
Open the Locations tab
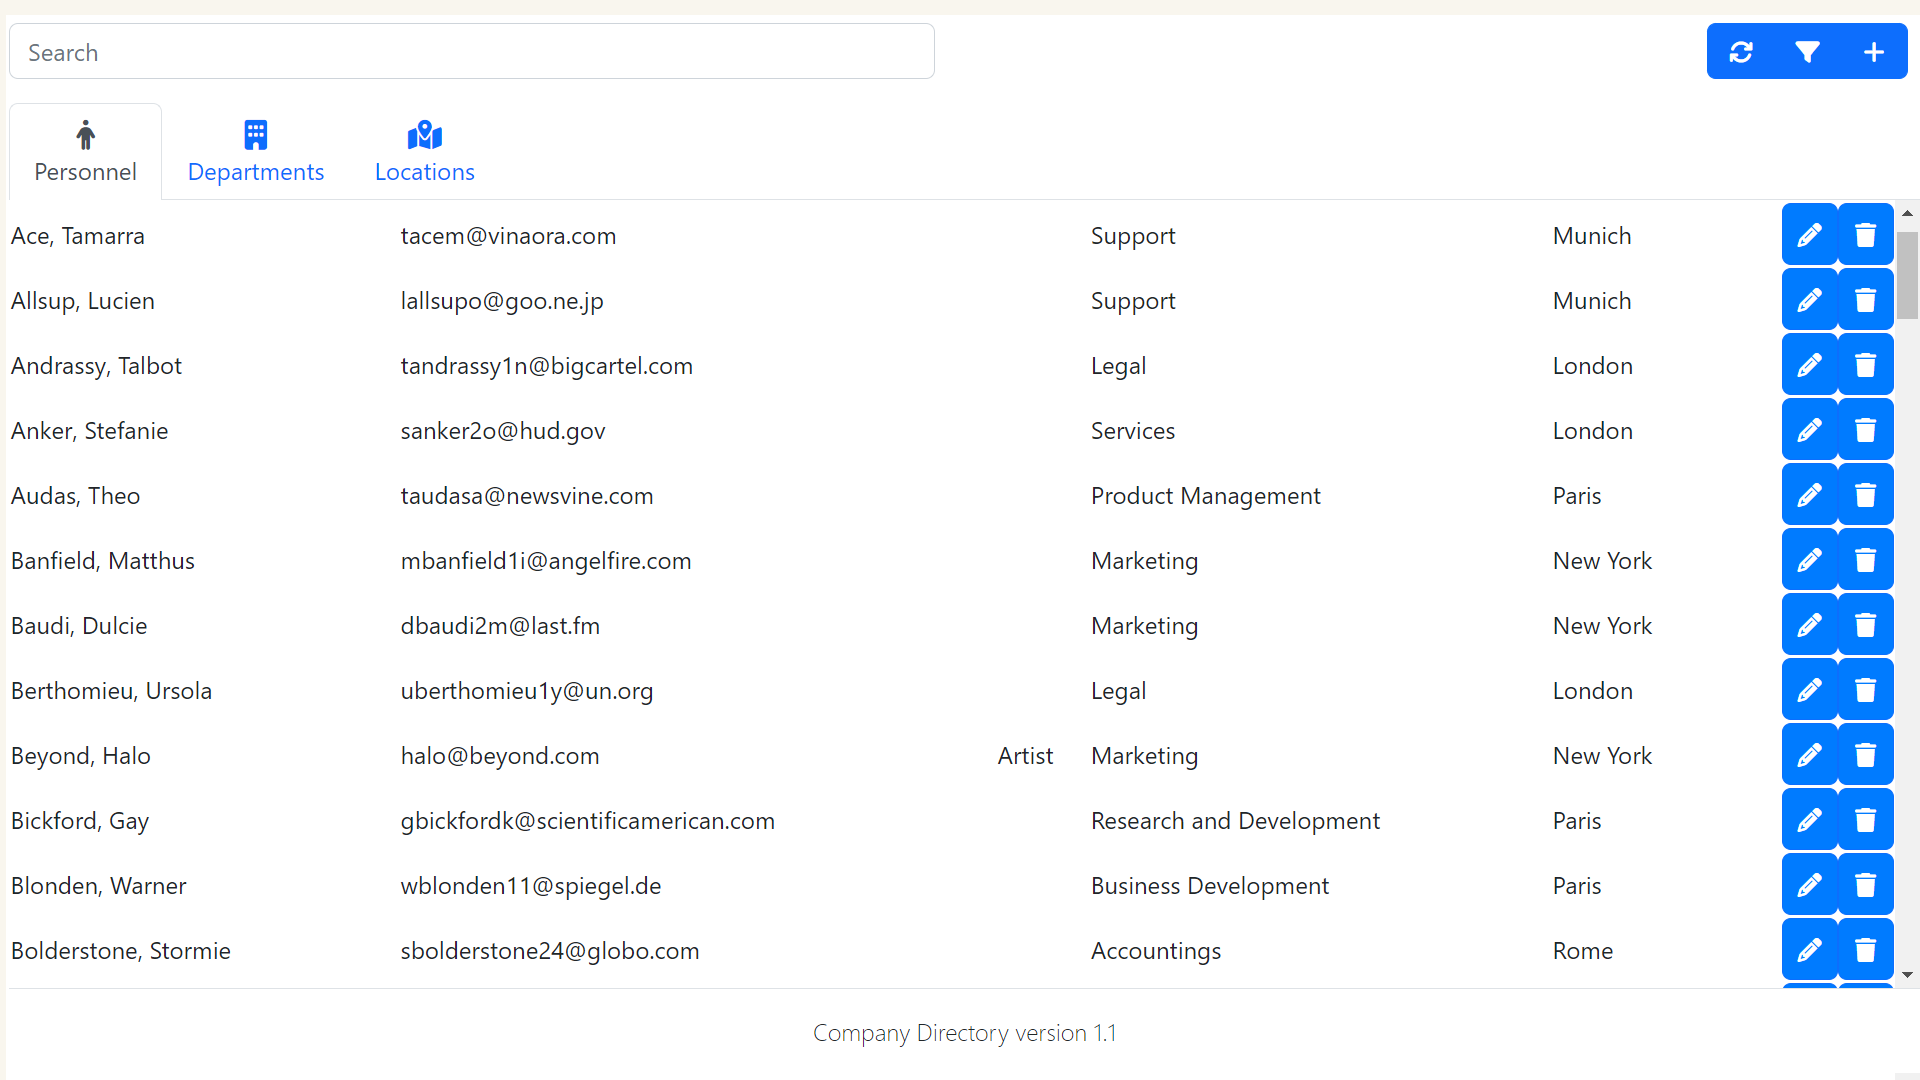click(x=424, y=151)
